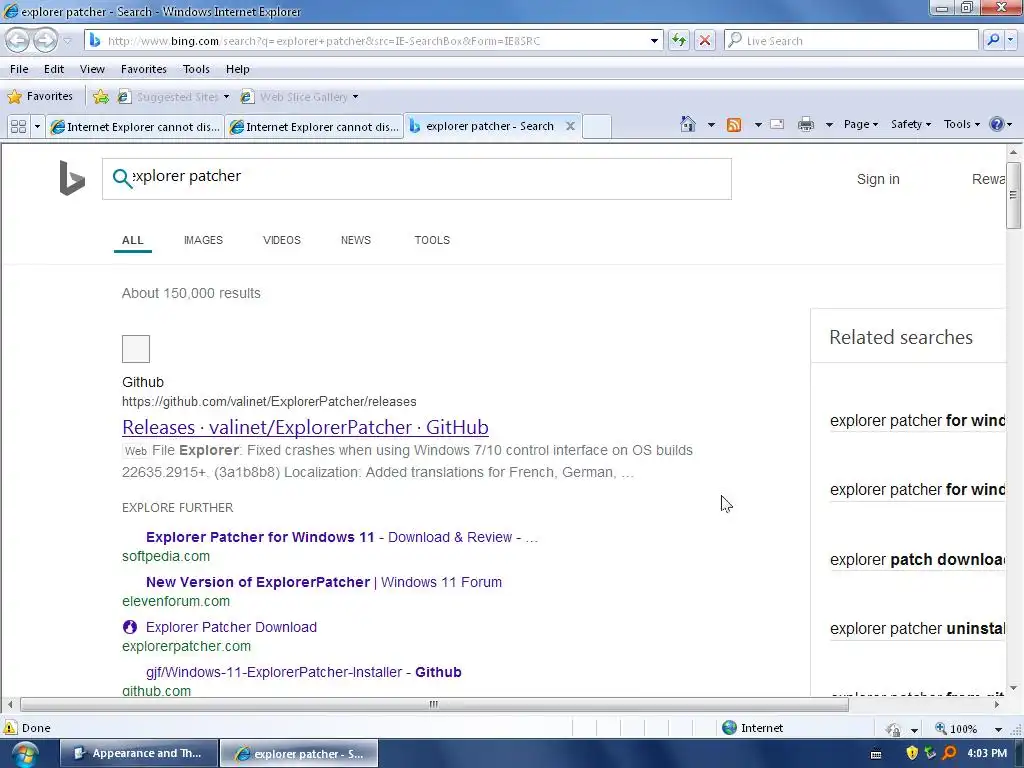Viewport: 1024px width, 768px height.
Task: Click the Add to Favorites Bar icon
Action: click(101, 97)
